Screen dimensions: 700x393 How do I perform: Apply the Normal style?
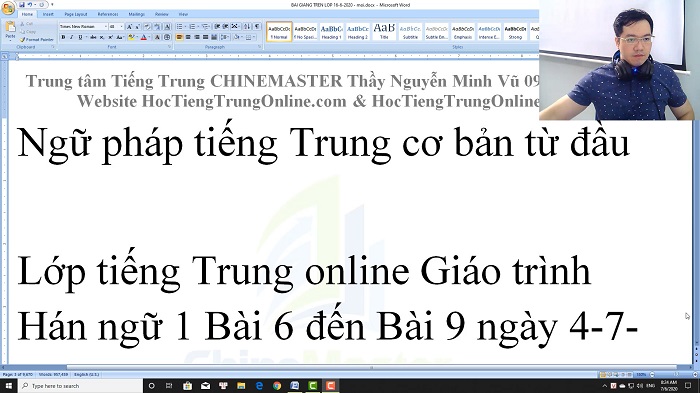click(x=279, y=32)
